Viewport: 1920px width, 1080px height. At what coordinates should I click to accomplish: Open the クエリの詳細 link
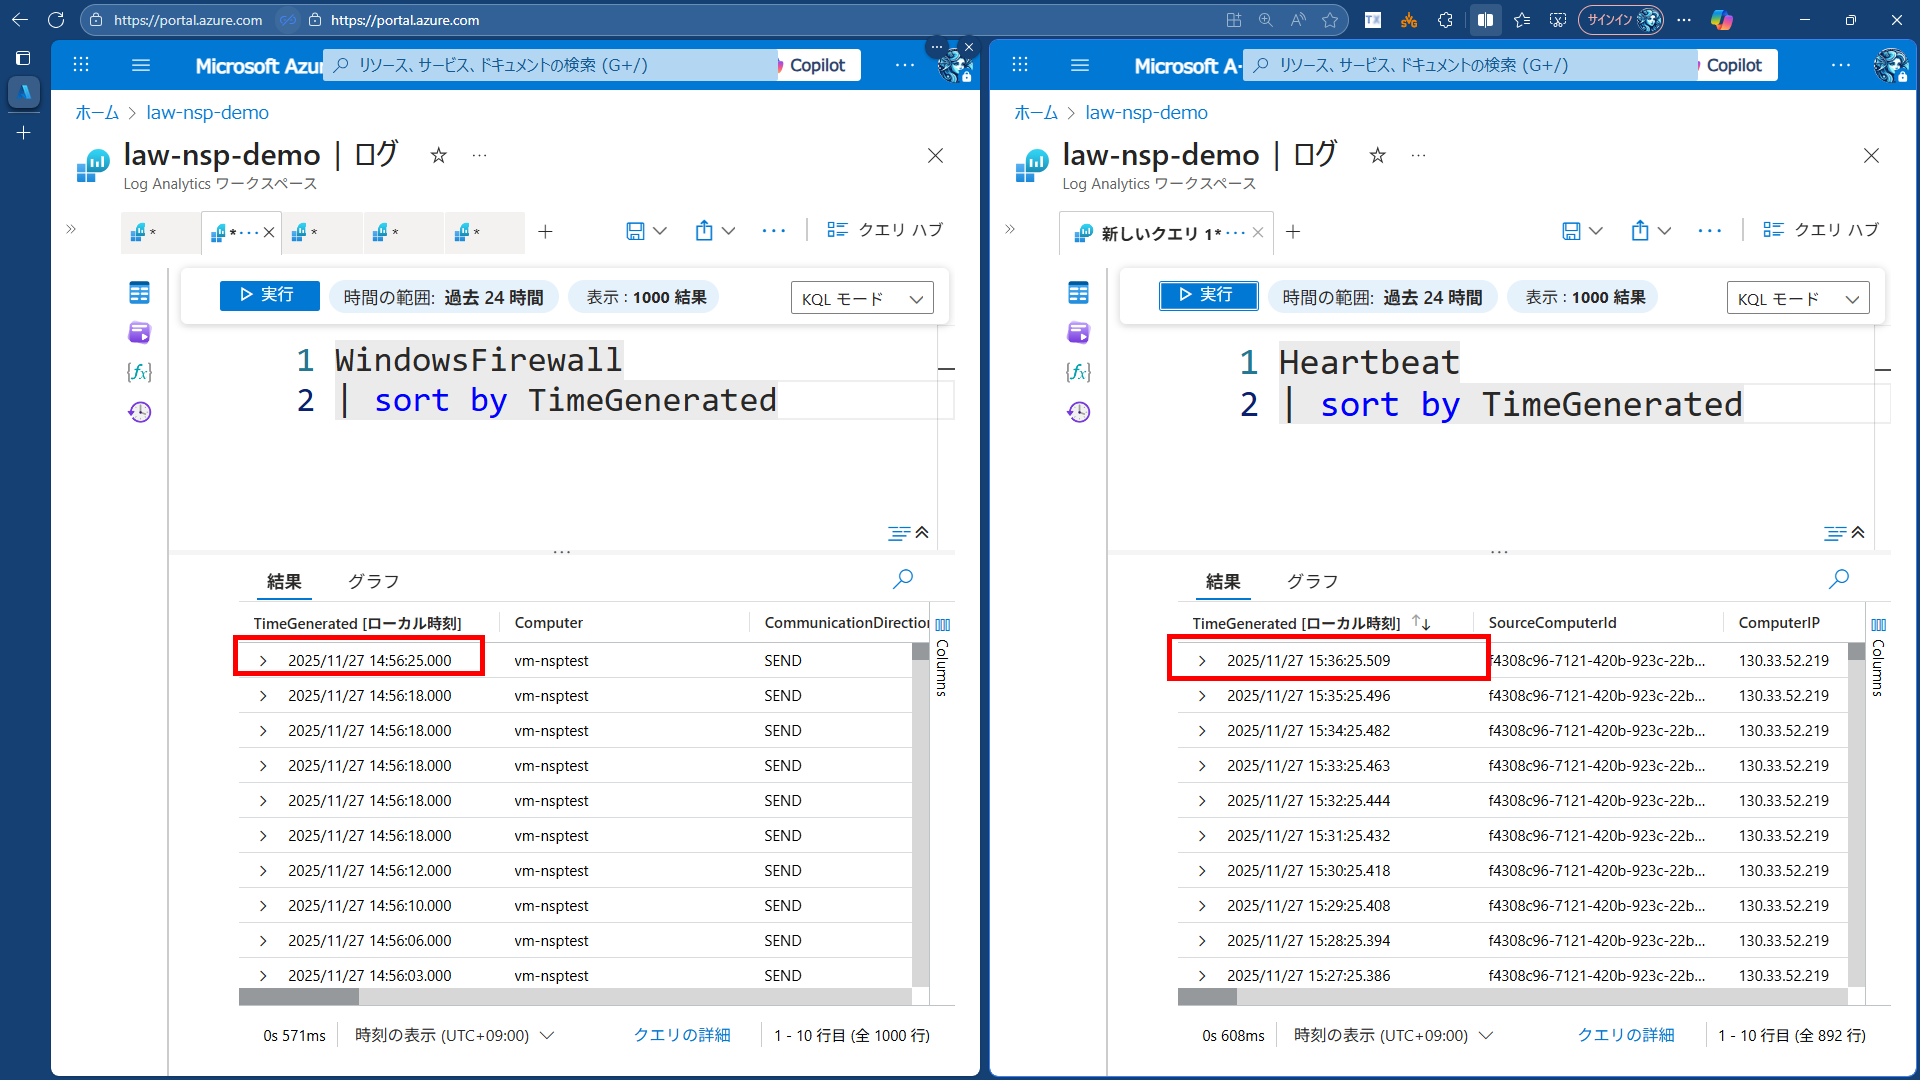682,1035
